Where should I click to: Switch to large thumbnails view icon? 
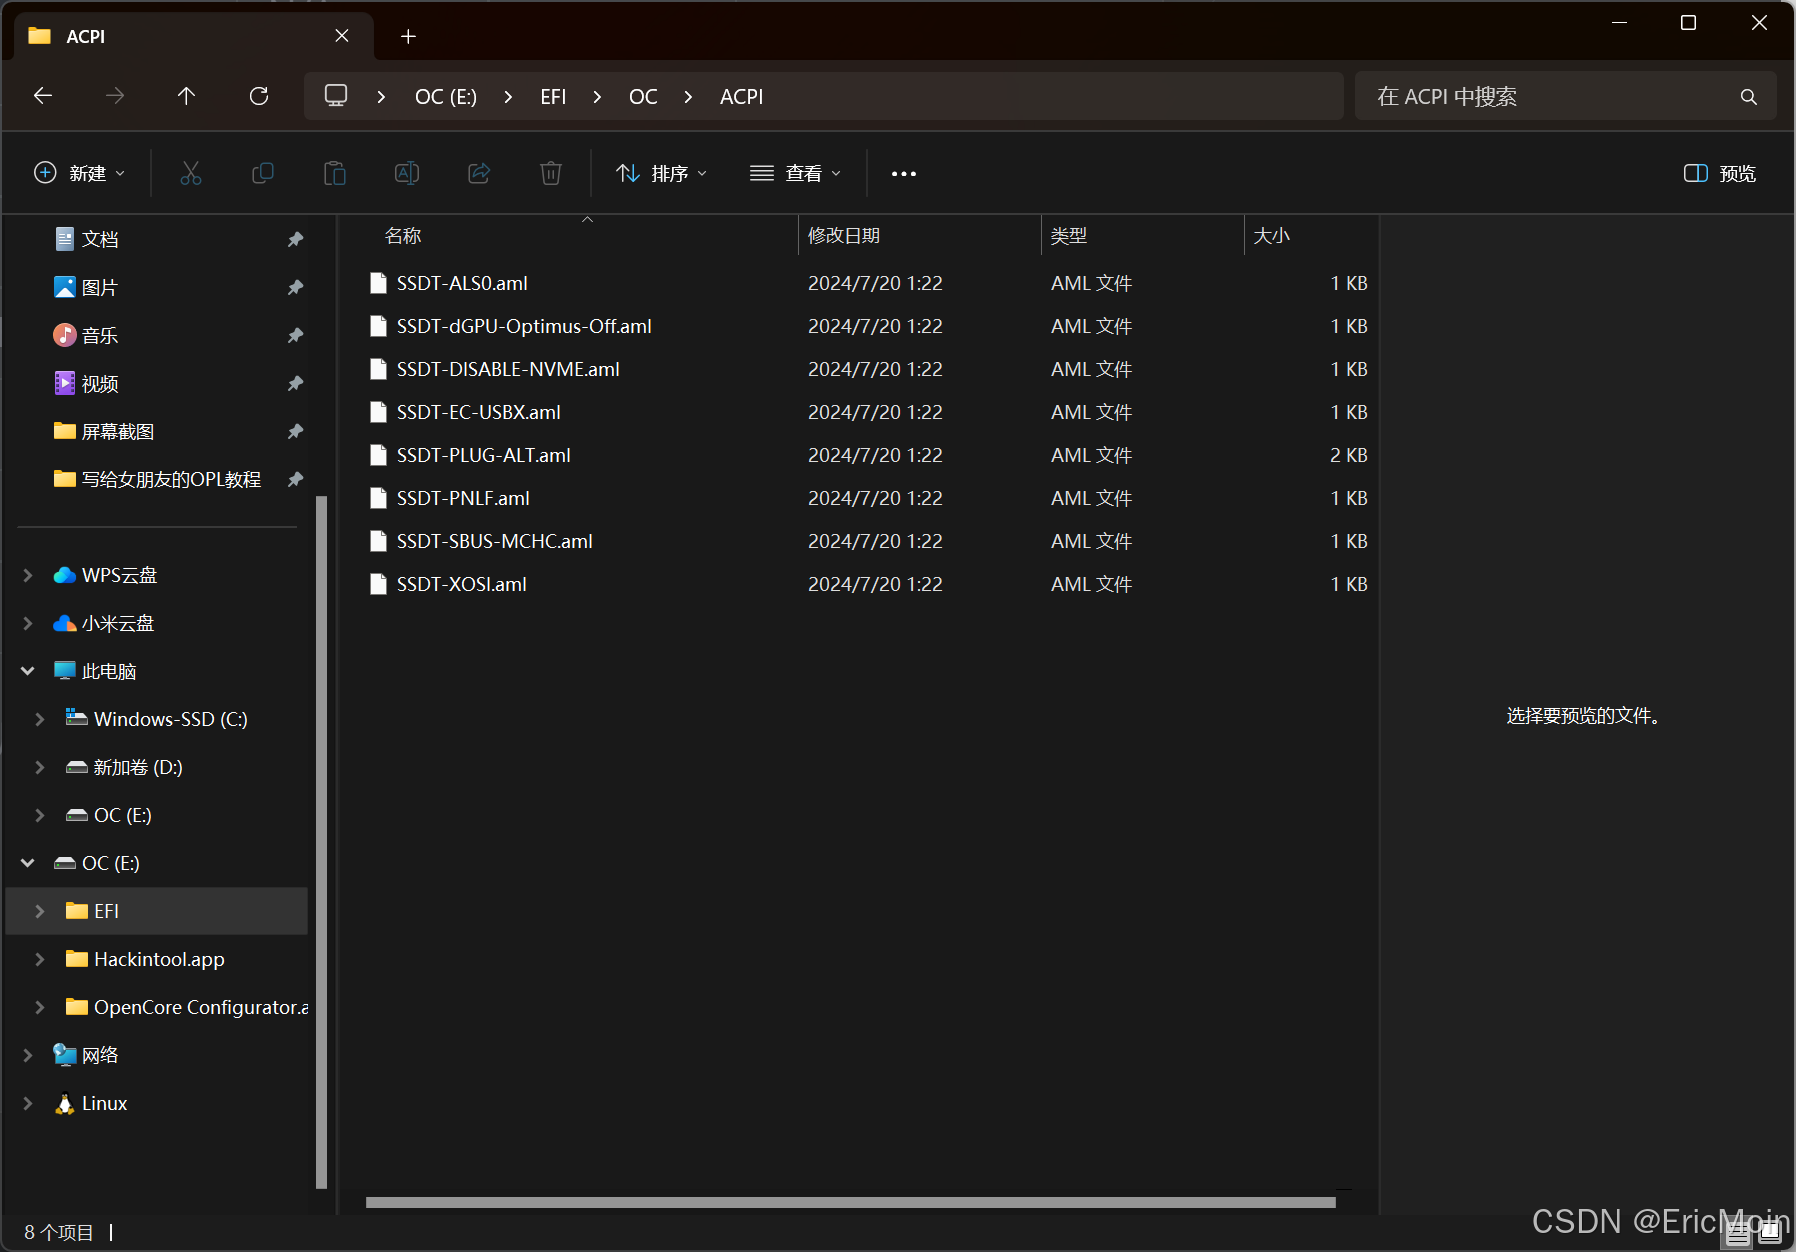click(1770, 1233)
